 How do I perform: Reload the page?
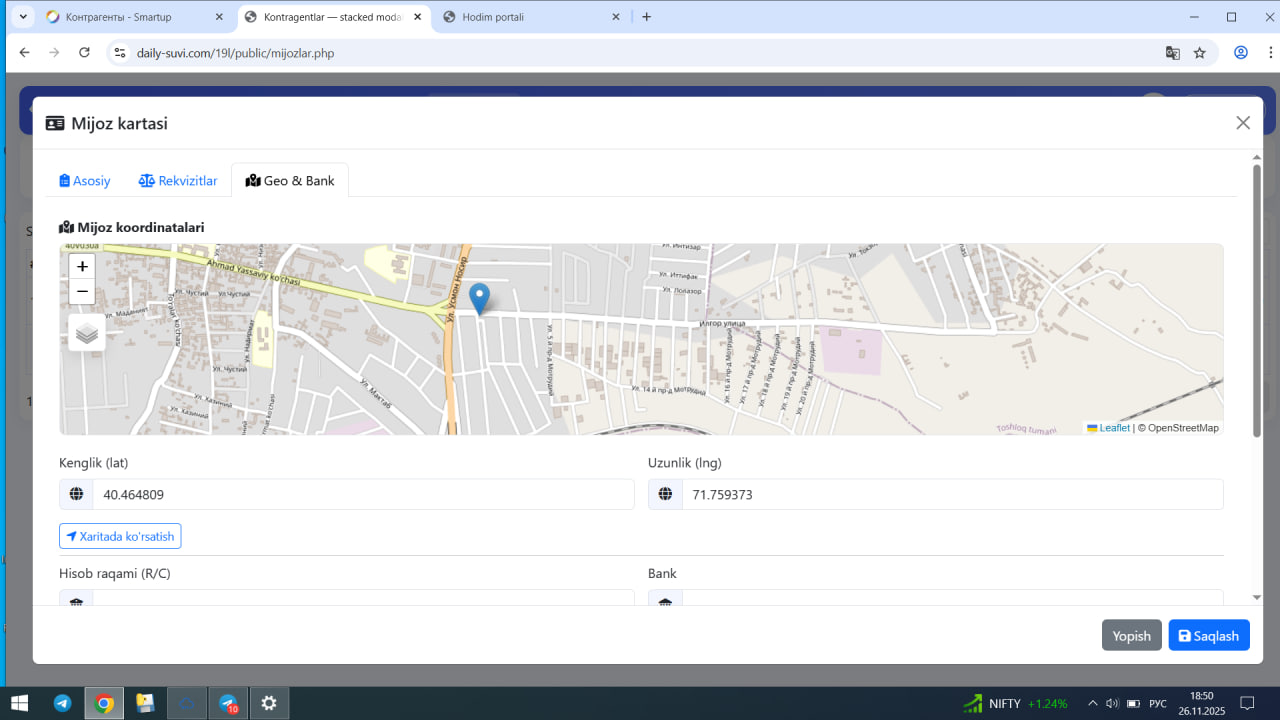pyautogui.click(x=84, y=53)
